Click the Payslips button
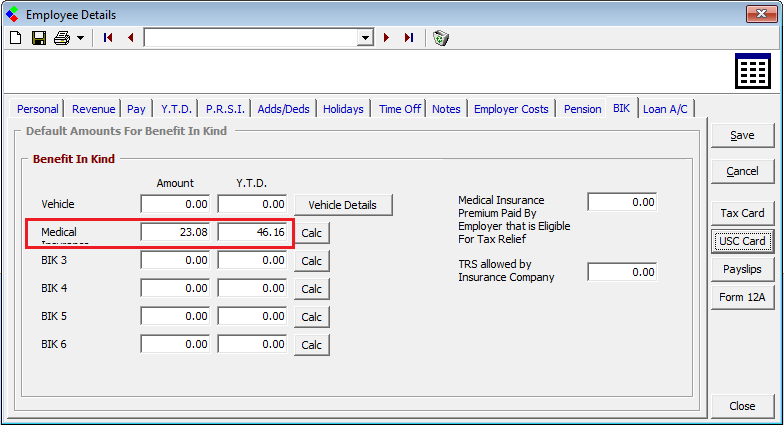The width and height of the screenshot is (784, 425). click(x=741, y=269)
